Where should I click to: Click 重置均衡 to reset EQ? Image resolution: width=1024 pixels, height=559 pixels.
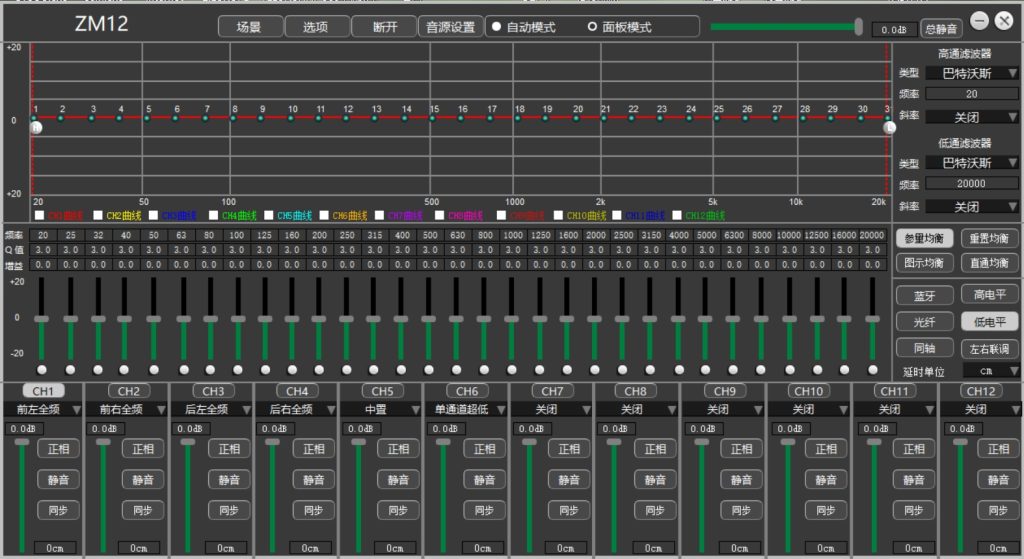(x=989, y=238)
